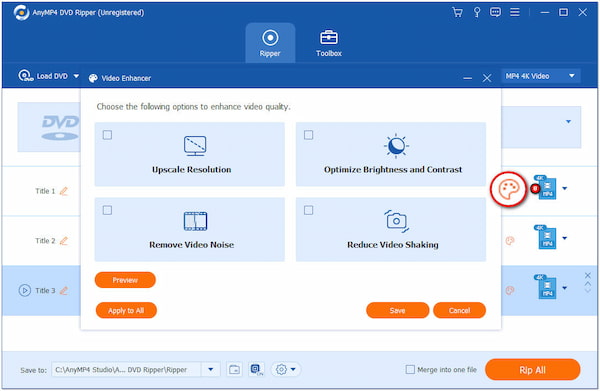Close the Video Enhancer dialog

[x=487, y=78]
